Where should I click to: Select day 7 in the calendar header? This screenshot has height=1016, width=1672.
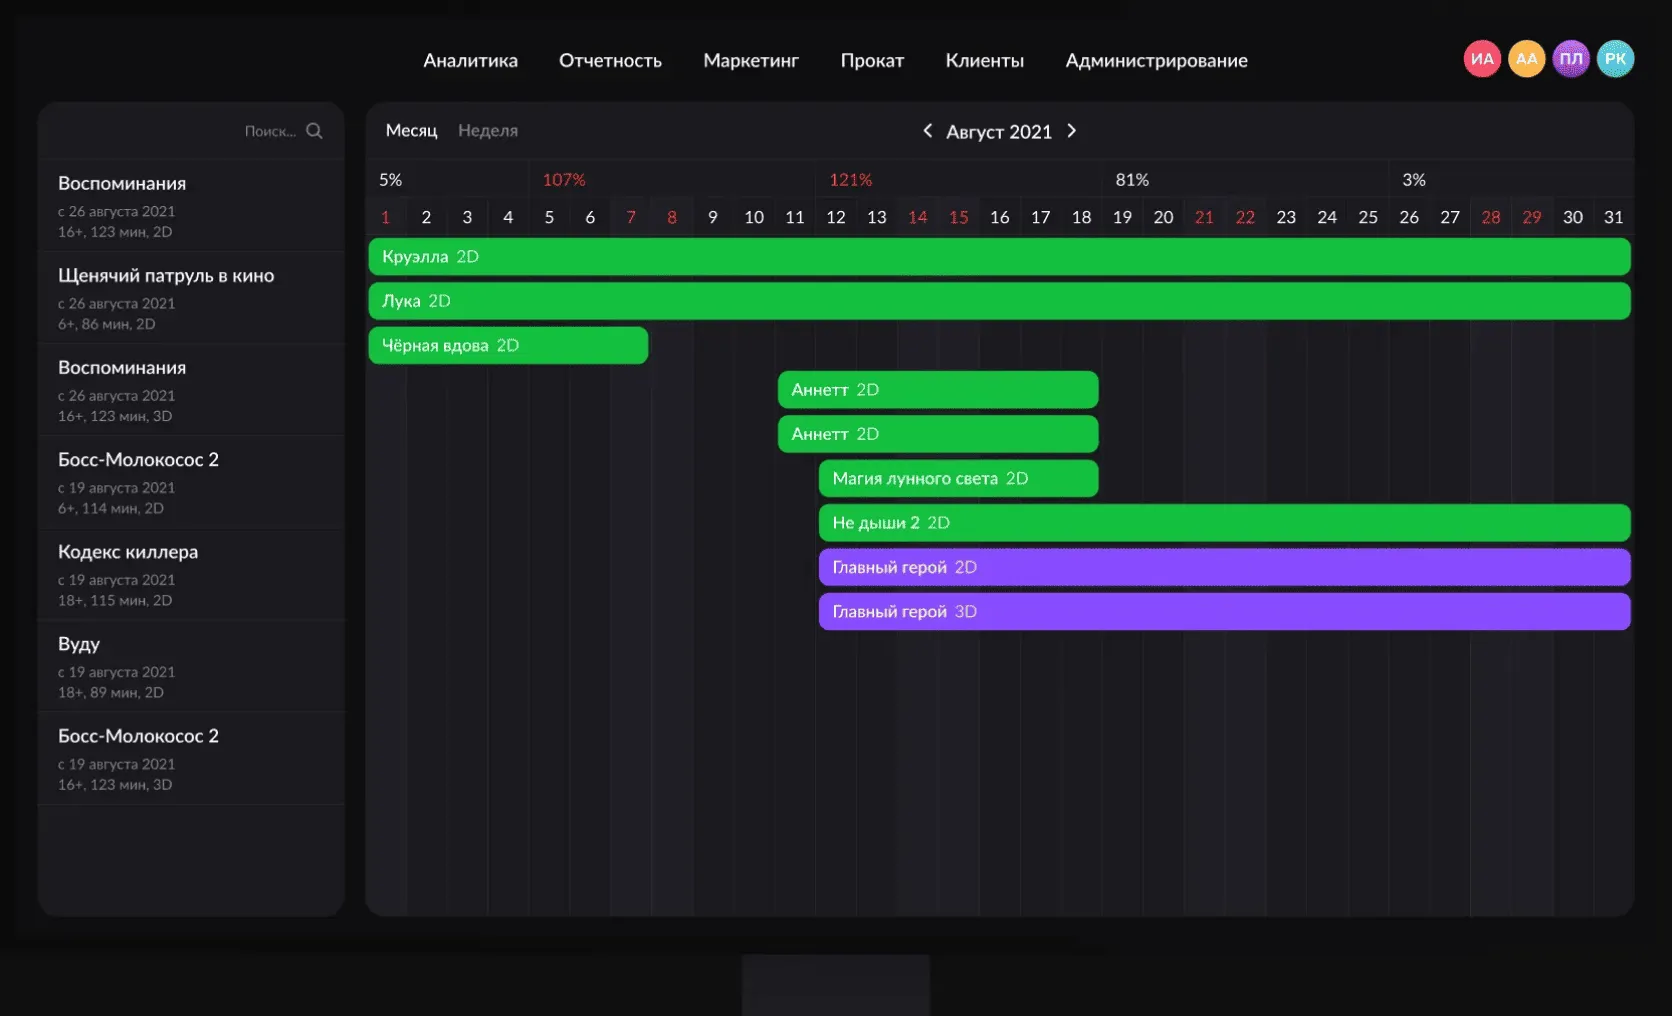tap(631, 217)
